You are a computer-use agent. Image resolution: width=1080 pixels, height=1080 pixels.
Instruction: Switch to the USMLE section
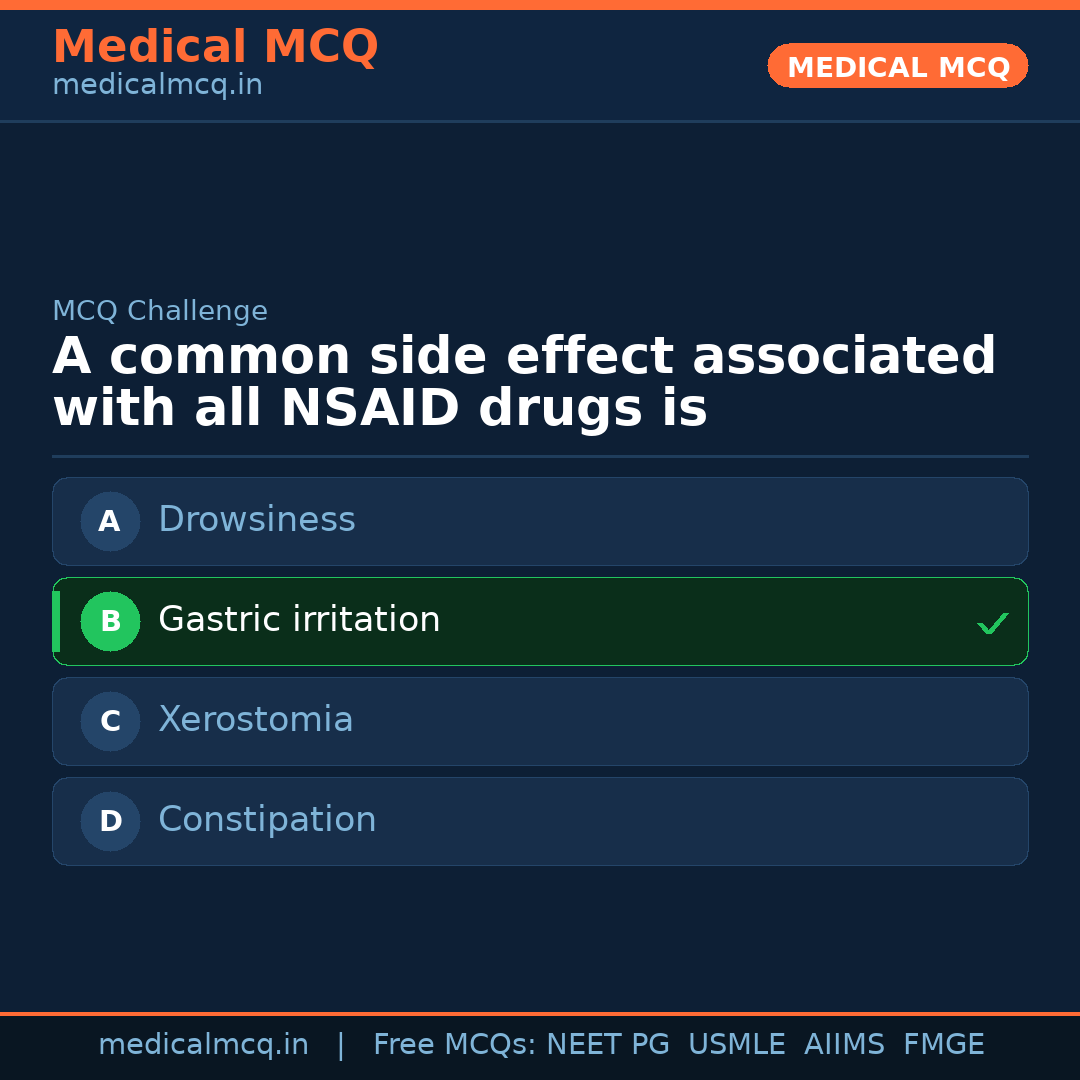pos(737,1044)
